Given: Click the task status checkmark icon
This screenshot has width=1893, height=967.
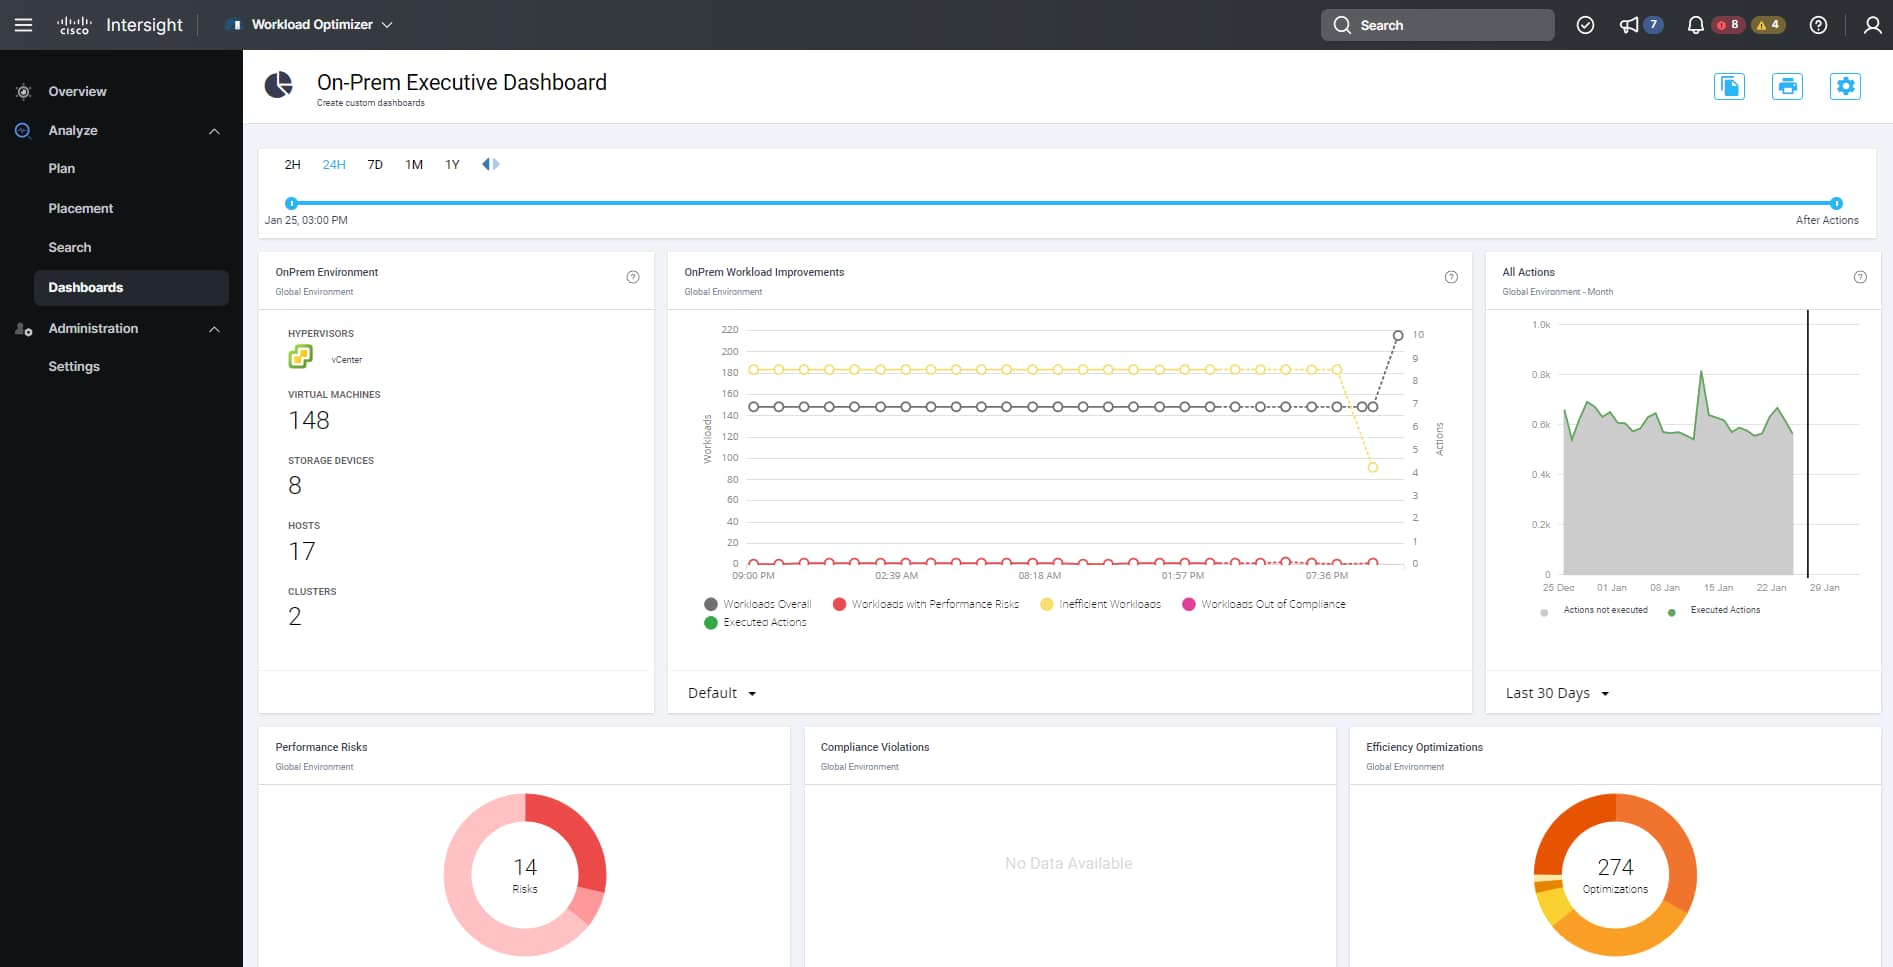Looking at the screenshot, I should click(1585, 25).
